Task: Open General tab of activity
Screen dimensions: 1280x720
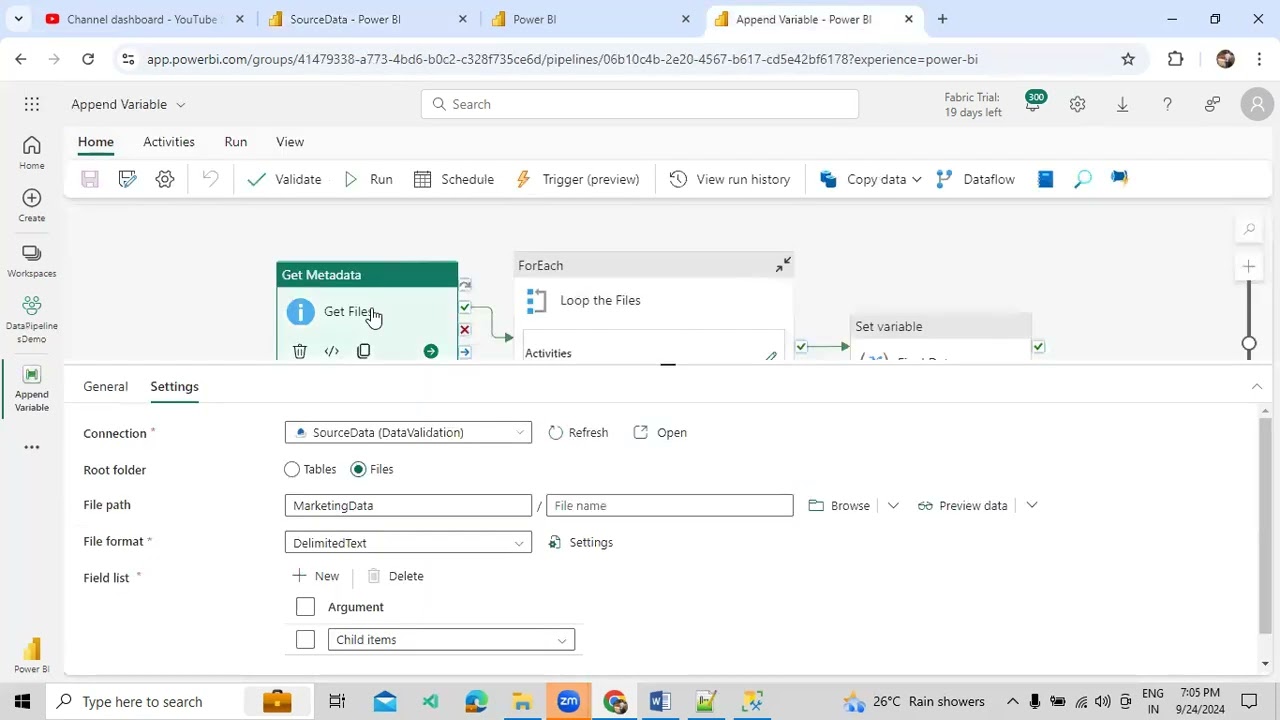Action: [x=105, y=386]
